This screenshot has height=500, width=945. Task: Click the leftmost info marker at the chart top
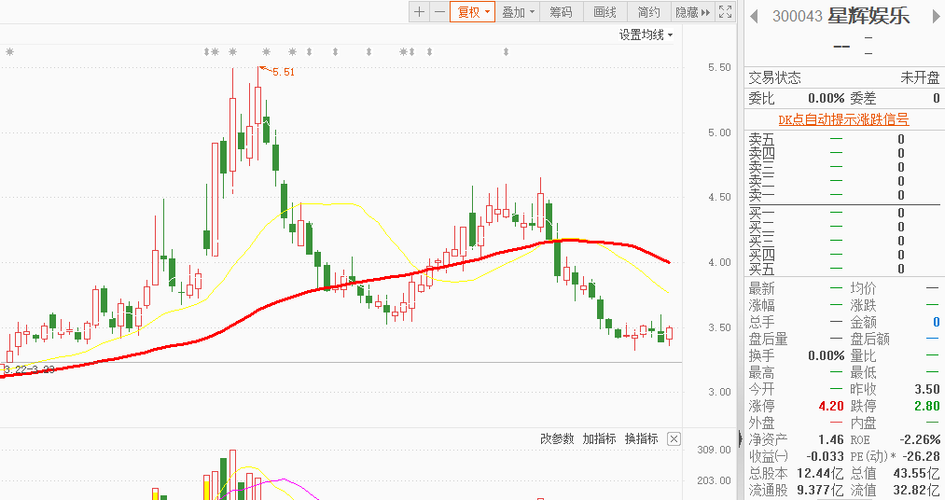click(x=10, y=52)
